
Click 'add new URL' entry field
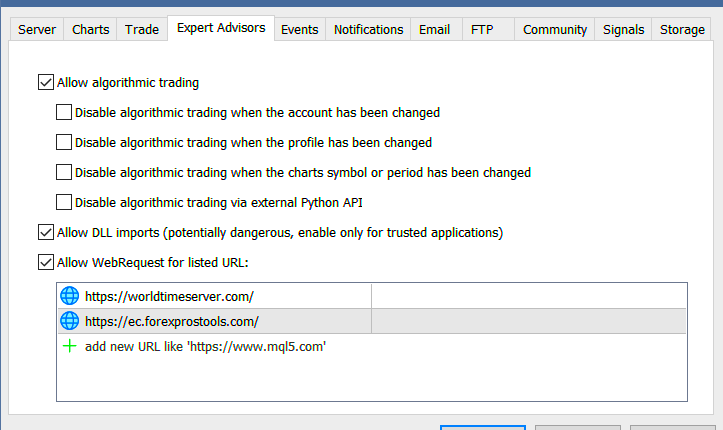tap(206, 346)
